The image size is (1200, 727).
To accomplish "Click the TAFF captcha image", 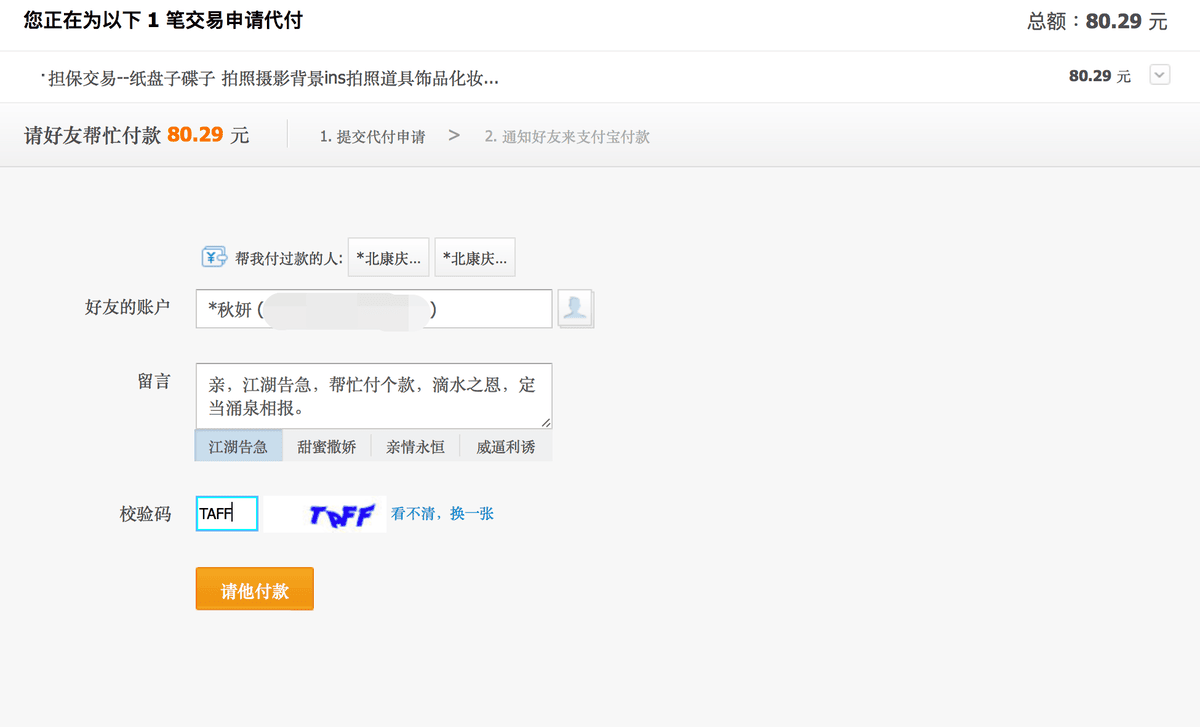I will (325, 514).
